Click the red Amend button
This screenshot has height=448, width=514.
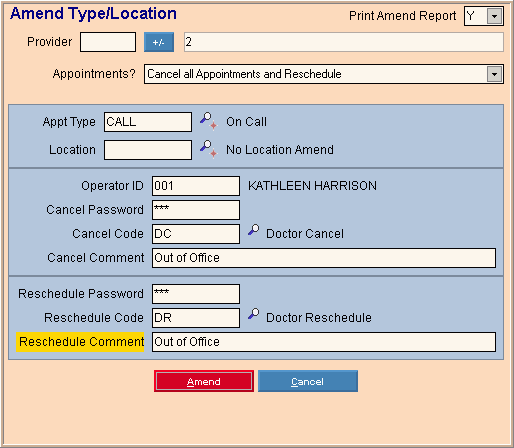[204, 381]
